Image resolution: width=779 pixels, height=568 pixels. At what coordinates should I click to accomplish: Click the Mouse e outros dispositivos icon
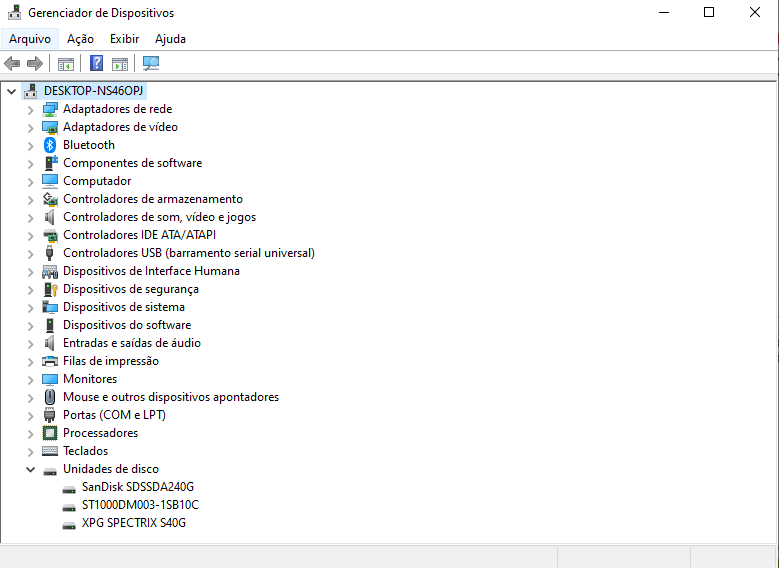pyautogui.click(x=49, y=397)
